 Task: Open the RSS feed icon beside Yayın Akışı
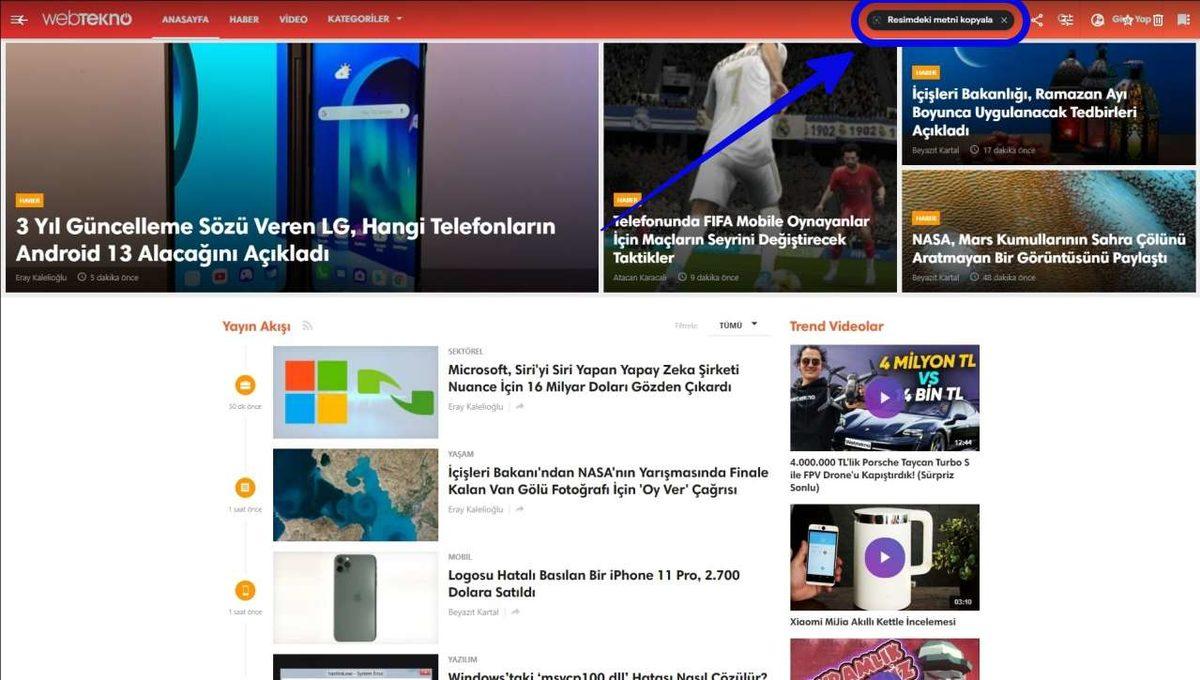click(x=308, y=326)
